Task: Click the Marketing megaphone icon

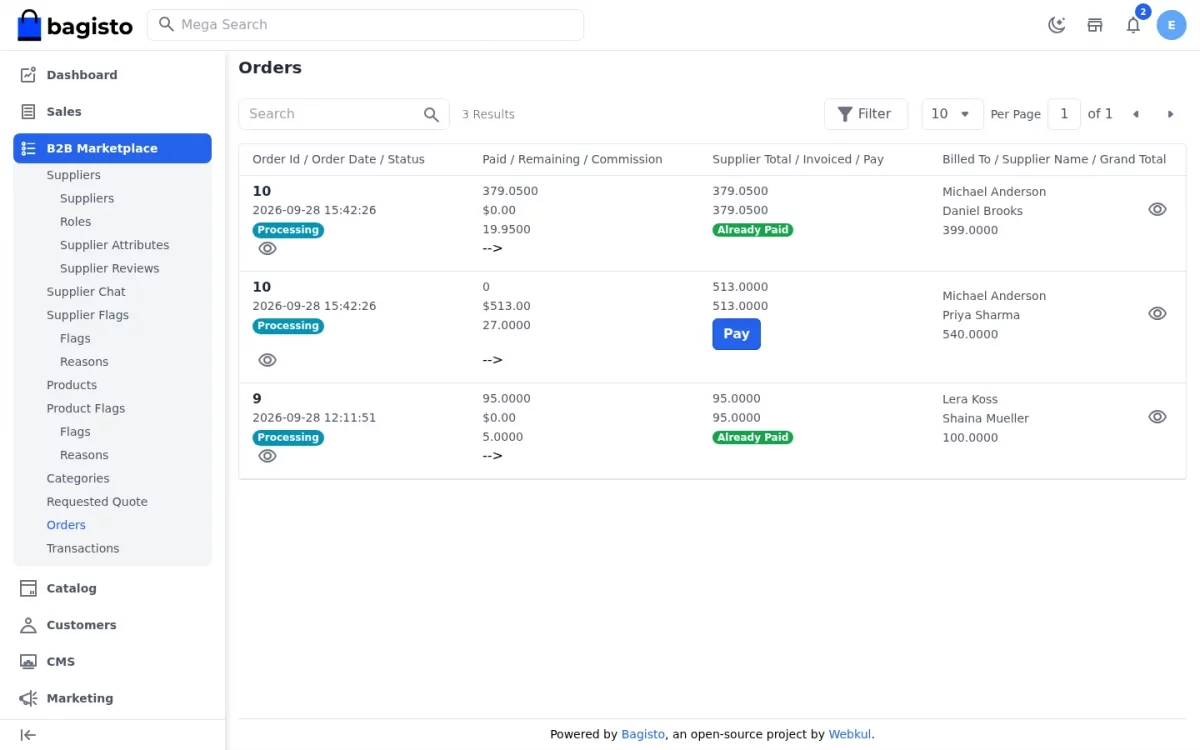Action: click(28, 698)
